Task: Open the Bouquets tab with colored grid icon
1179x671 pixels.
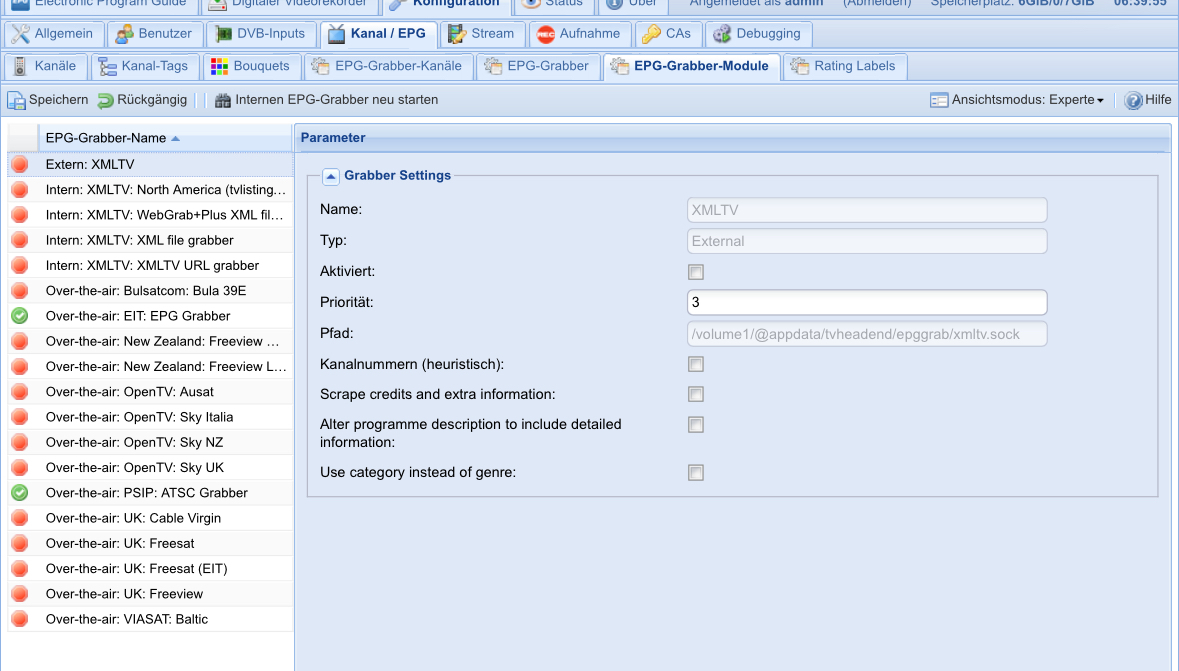Action: 219,66
